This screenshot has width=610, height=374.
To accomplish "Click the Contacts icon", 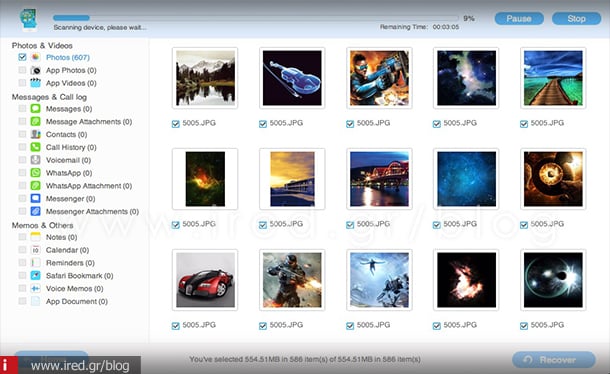I will pyautogui.click(x=35, y=134).
